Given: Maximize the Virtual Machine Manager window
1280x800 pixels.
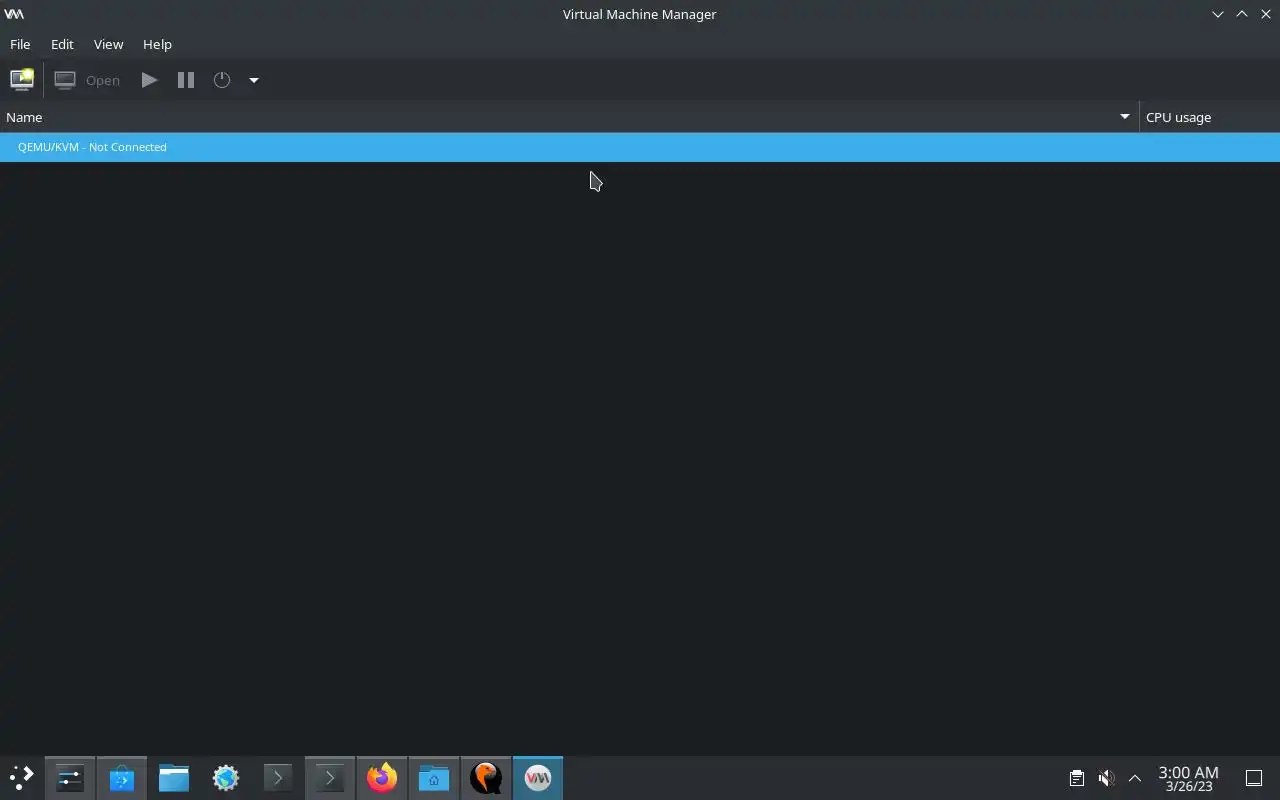Looking at the screenshot, I should (1242, 14).
